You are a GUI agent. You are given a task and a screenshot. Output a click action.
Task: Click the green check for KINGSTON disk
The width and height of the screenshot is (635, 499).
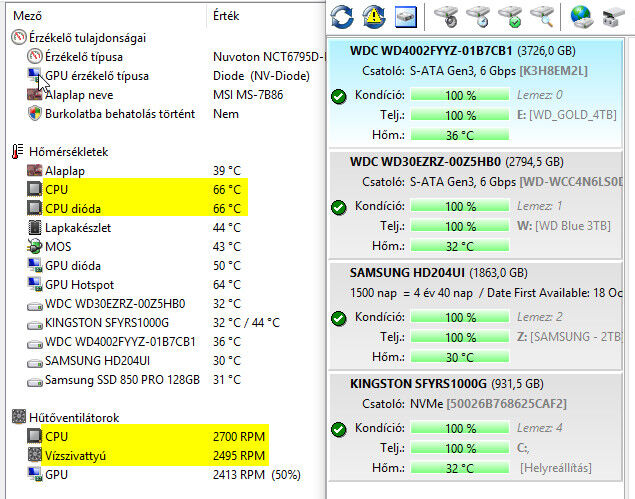pyautogui.click(x=339, y=429)
